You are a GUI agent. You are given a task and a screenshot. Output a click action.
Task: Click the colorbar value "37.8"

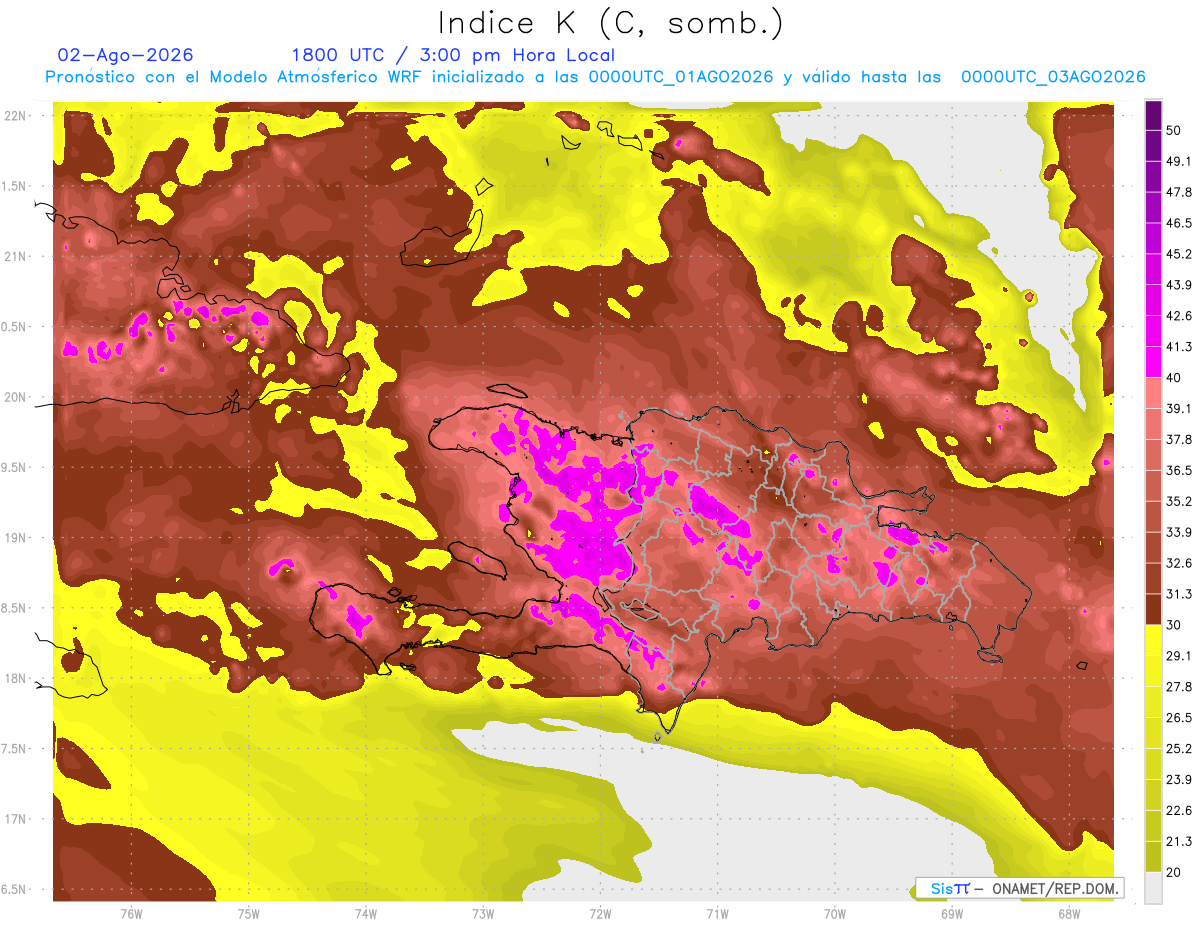pyautogui.click(x=1179, y=440)
